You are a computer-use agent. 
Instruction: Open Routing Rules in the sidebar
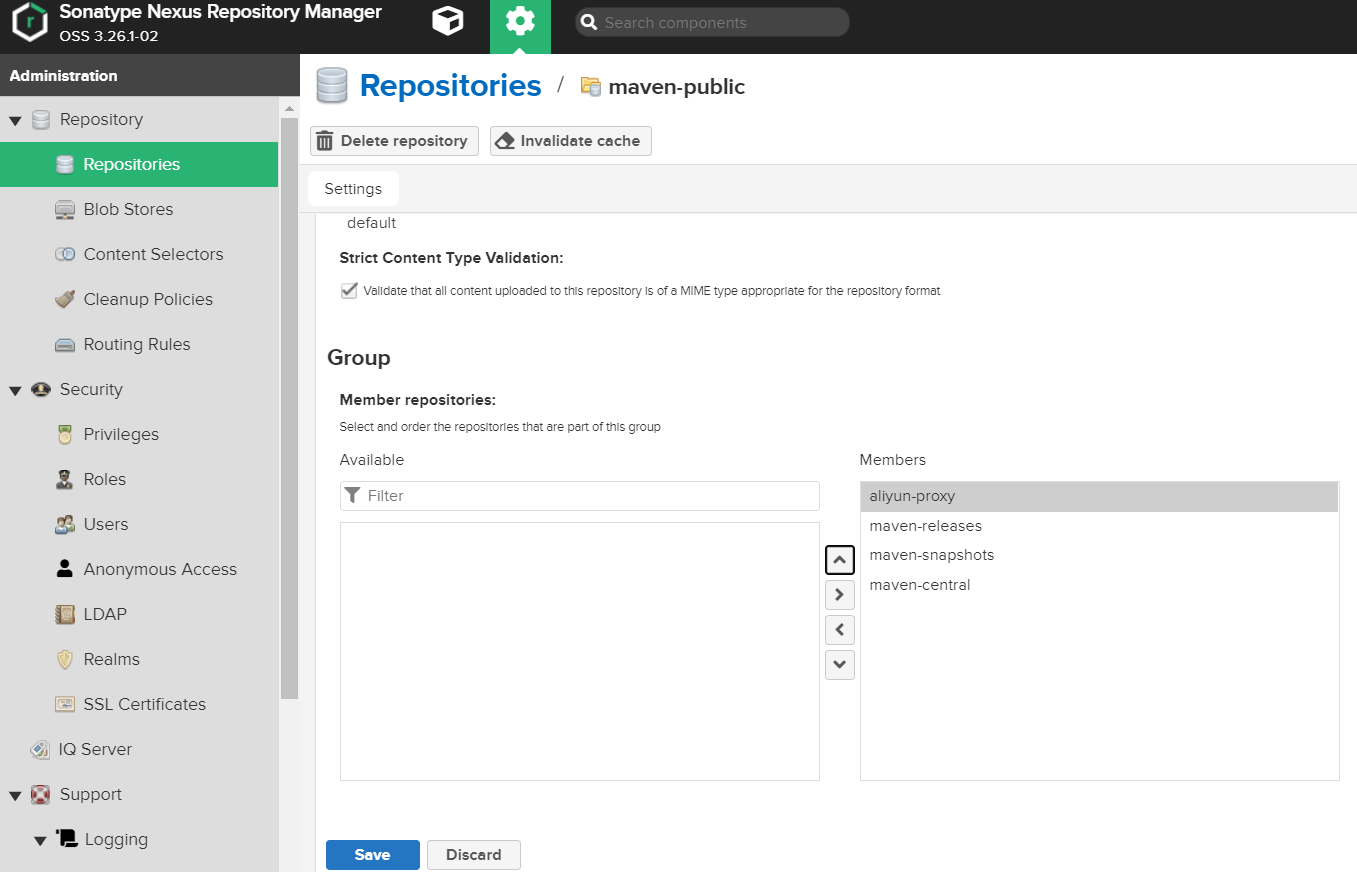coord(139,344)
